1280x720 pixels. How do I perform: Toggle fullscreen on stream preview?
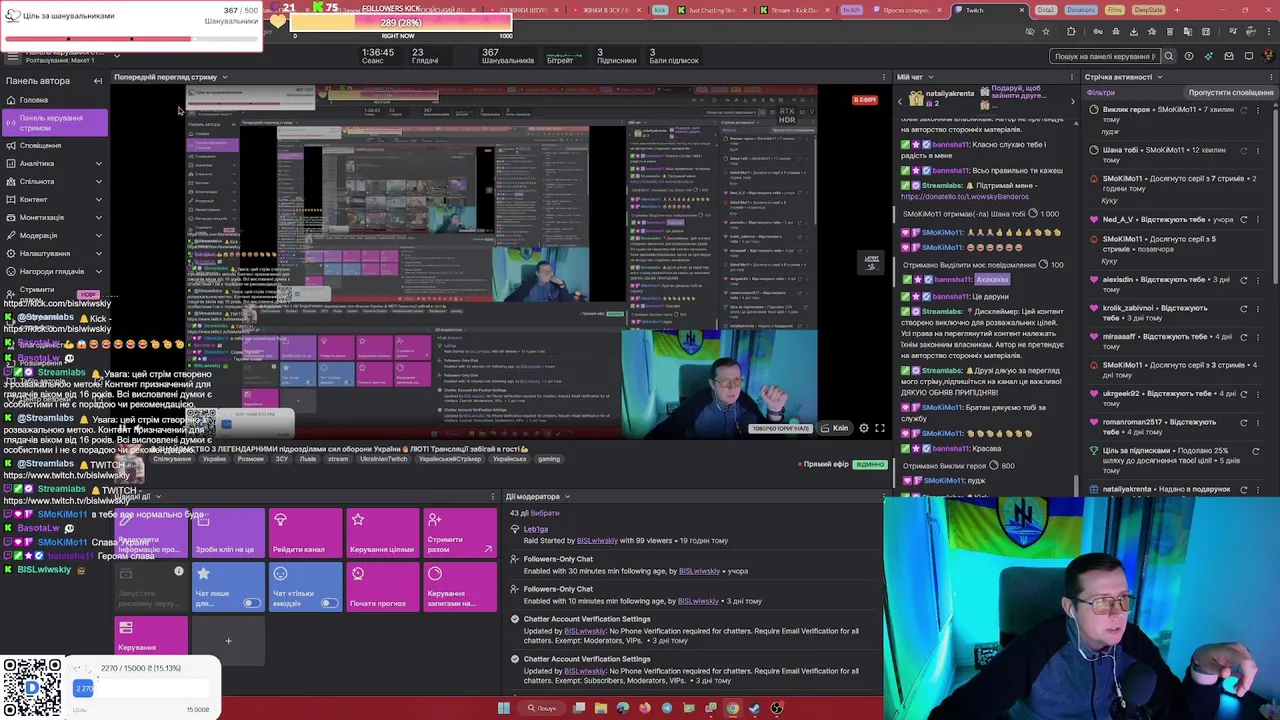880,428
